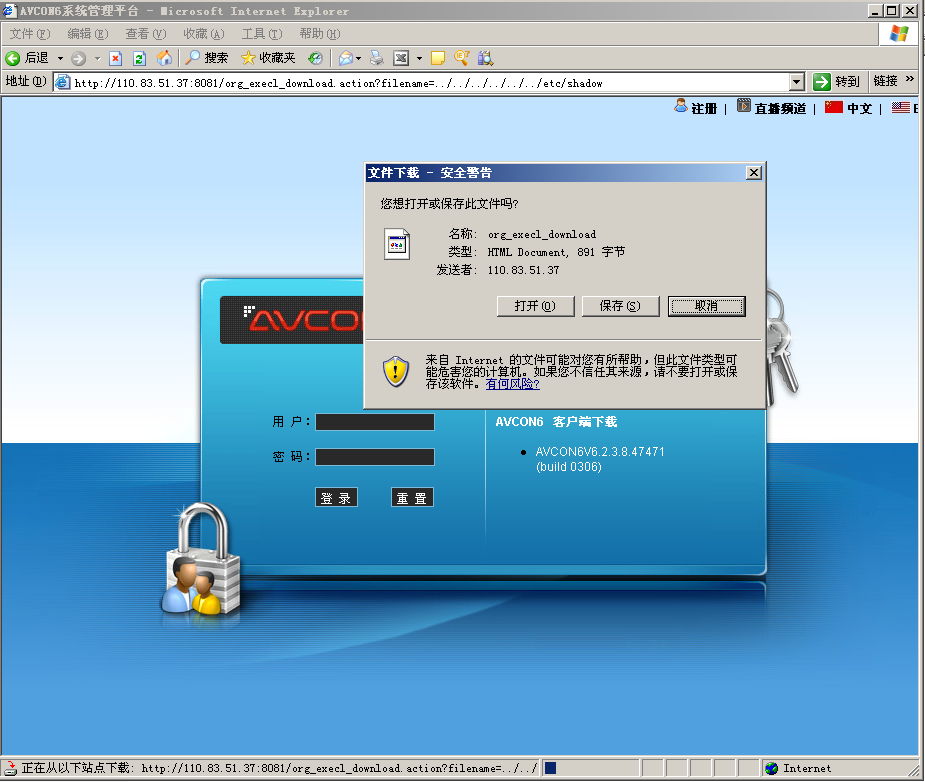Open the File (文件) menu

(x=30, y=34)
